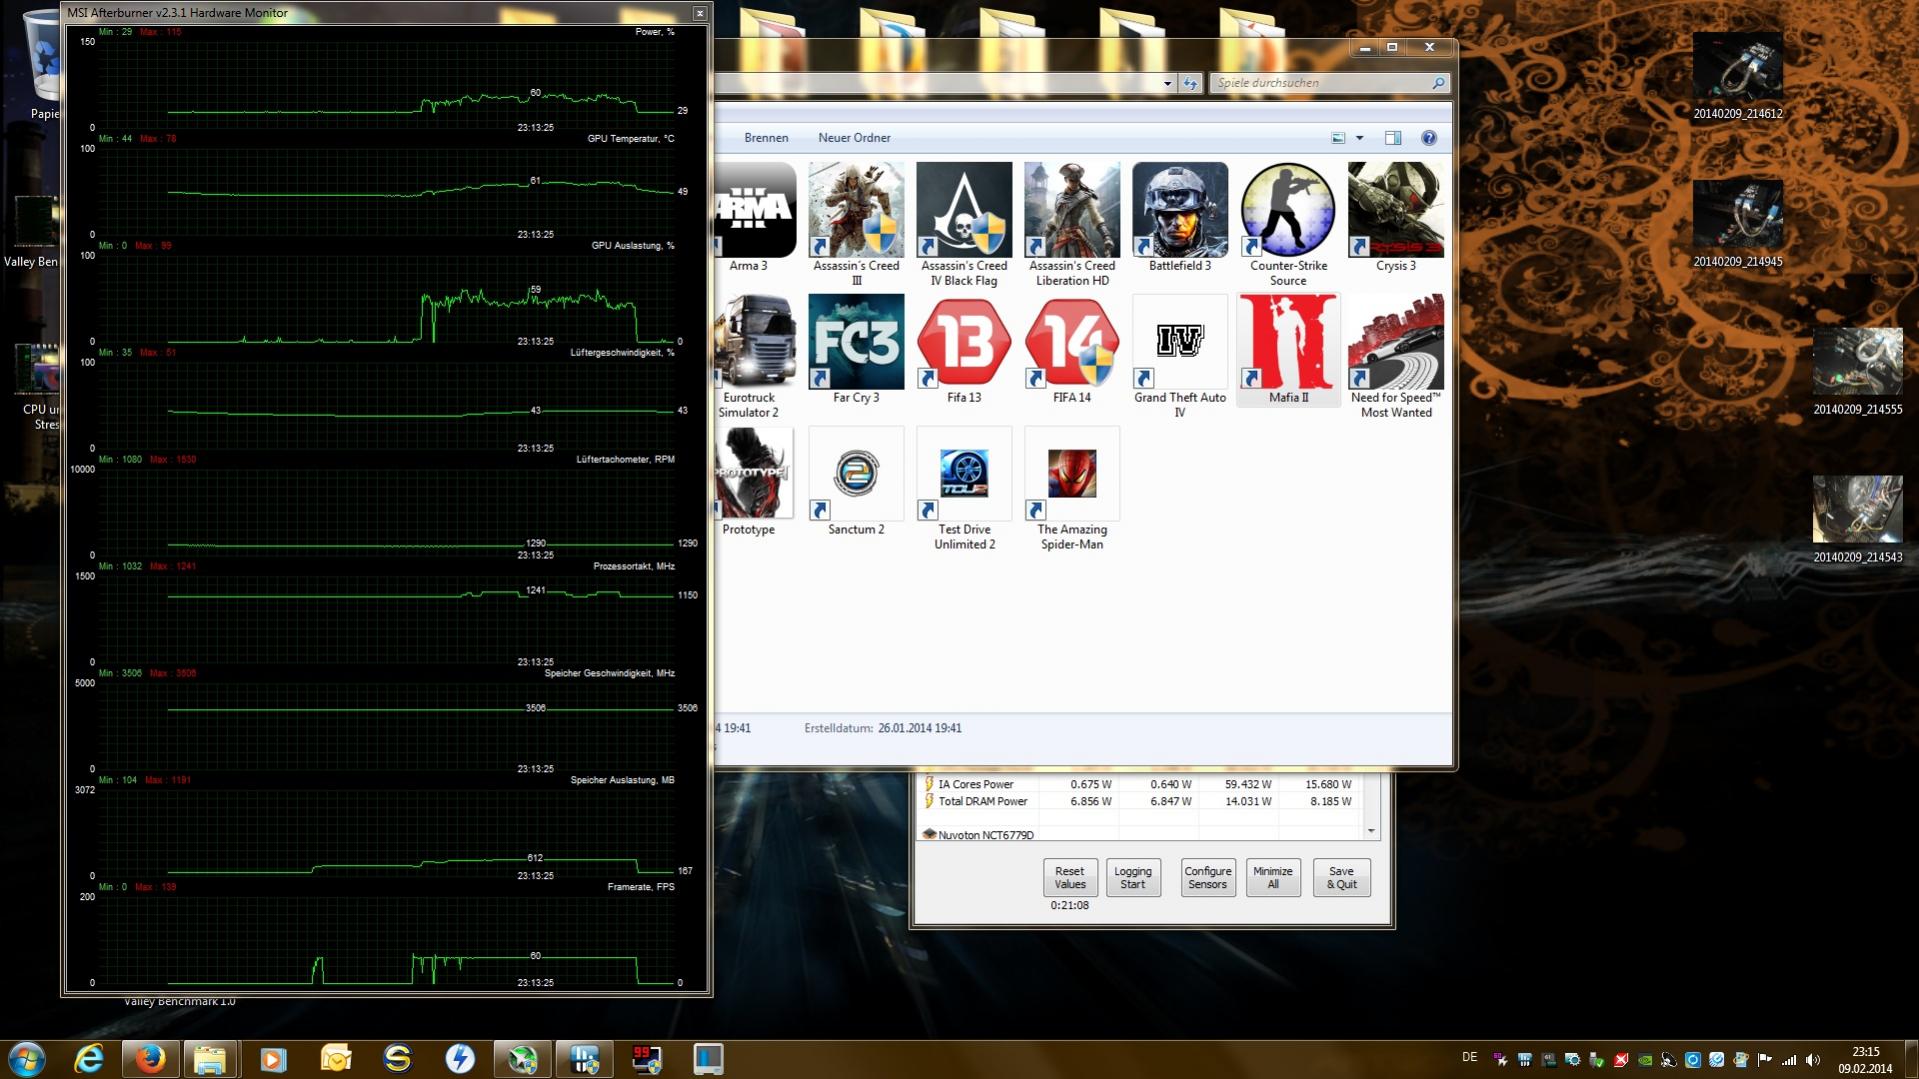1919x1079 pixels.
Task: Click Neuer Ordner in the Explorer toolbar
Action: (x=854, y=138)
